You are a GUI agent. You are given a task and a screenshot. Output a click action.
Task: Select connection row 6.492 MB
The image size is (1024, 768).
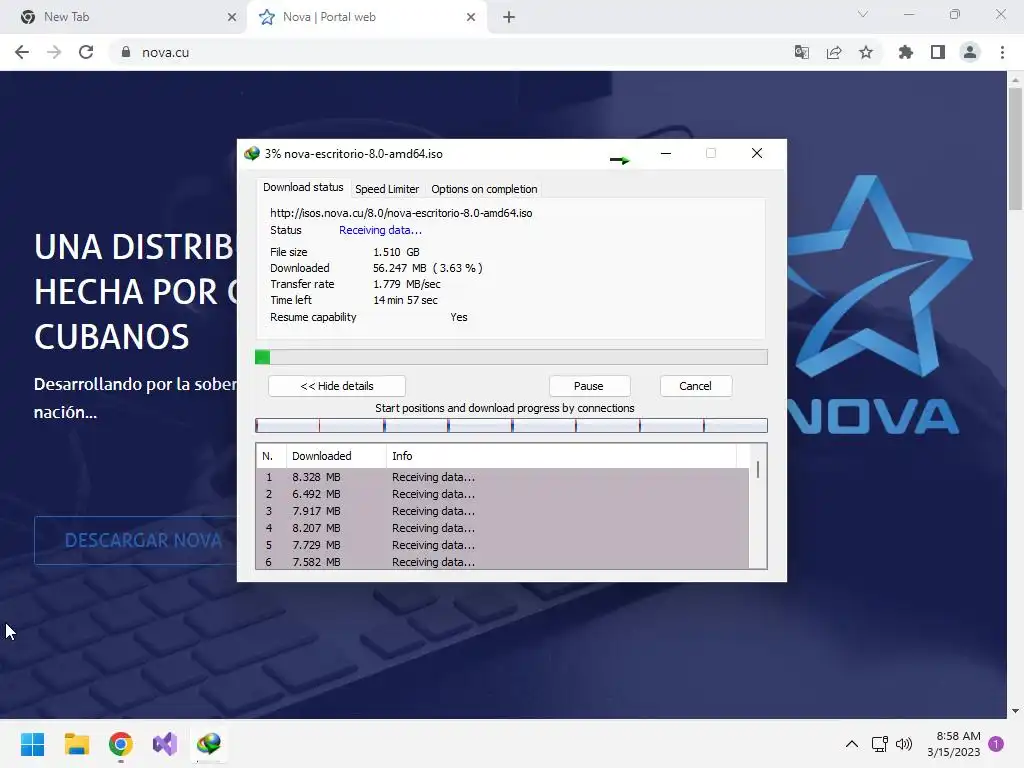502,494
